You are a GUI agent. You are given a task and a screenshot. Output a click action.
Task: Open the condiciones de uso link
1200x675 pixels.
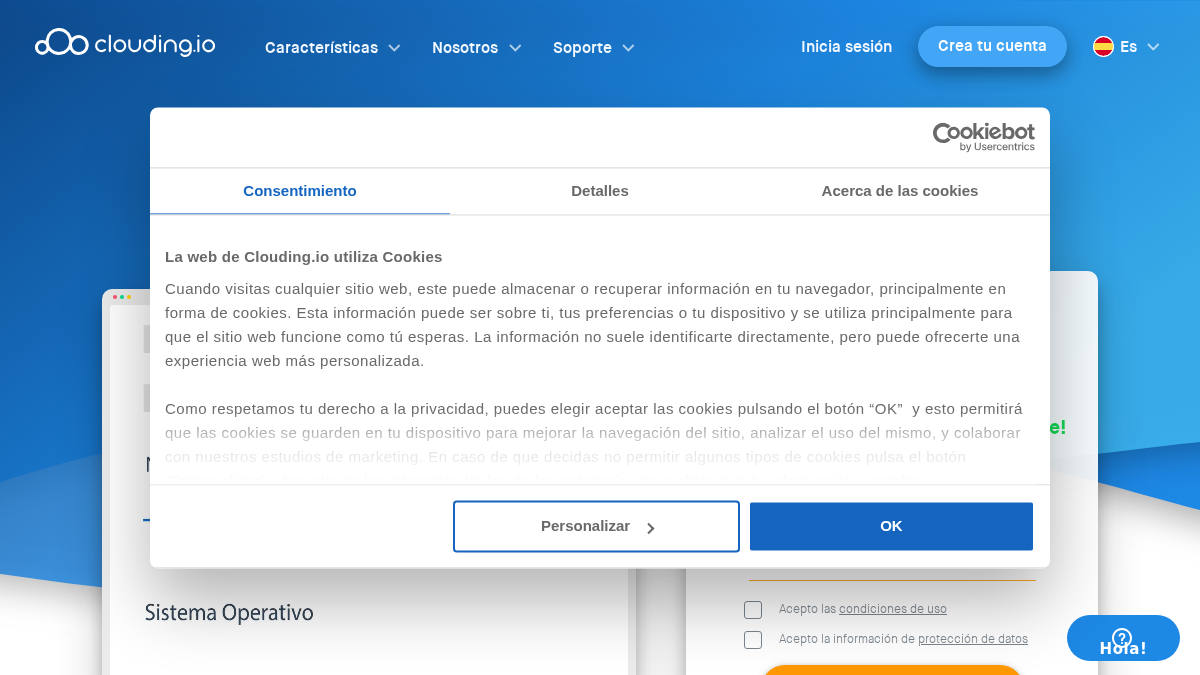pos(893,609)
